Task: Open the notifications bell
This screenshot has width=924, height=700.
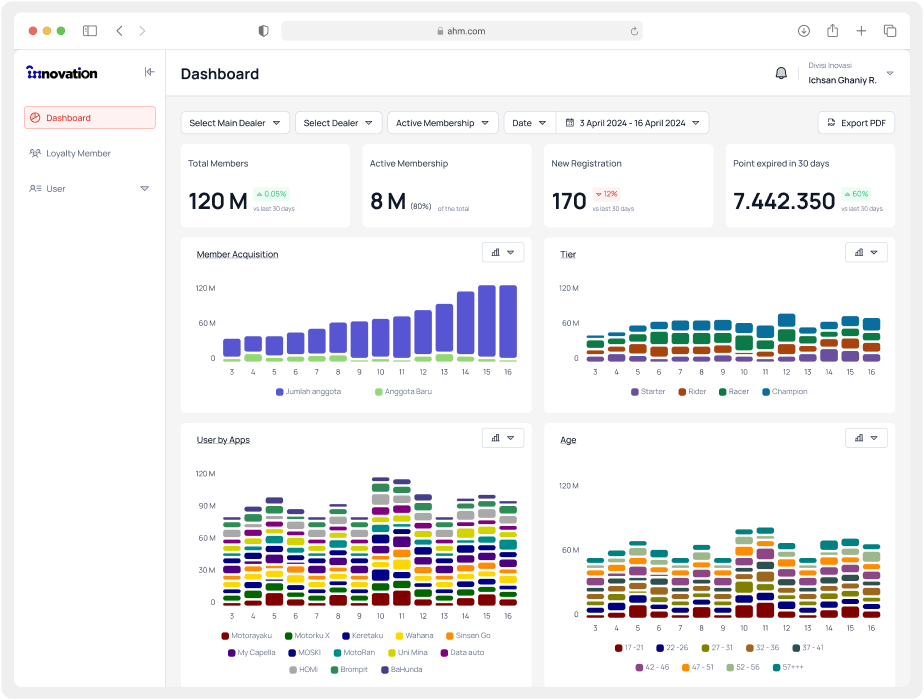Action: 781,73
